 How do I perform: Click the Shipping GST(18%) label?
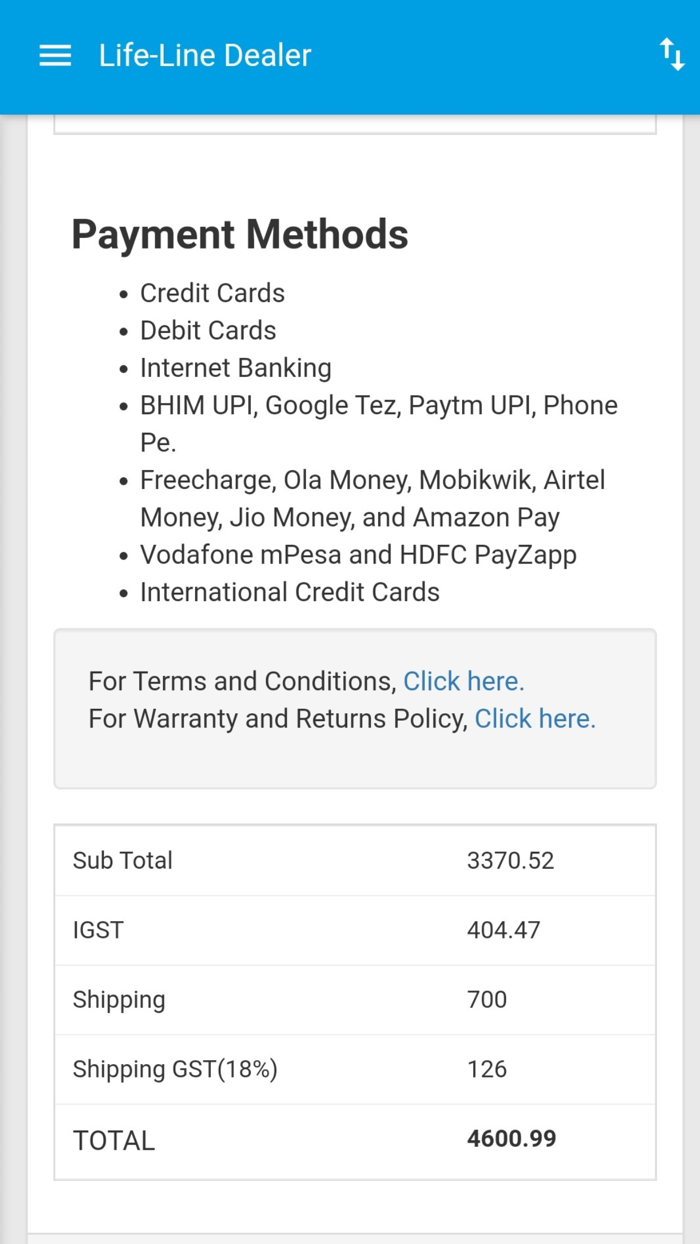[175, 1069]
